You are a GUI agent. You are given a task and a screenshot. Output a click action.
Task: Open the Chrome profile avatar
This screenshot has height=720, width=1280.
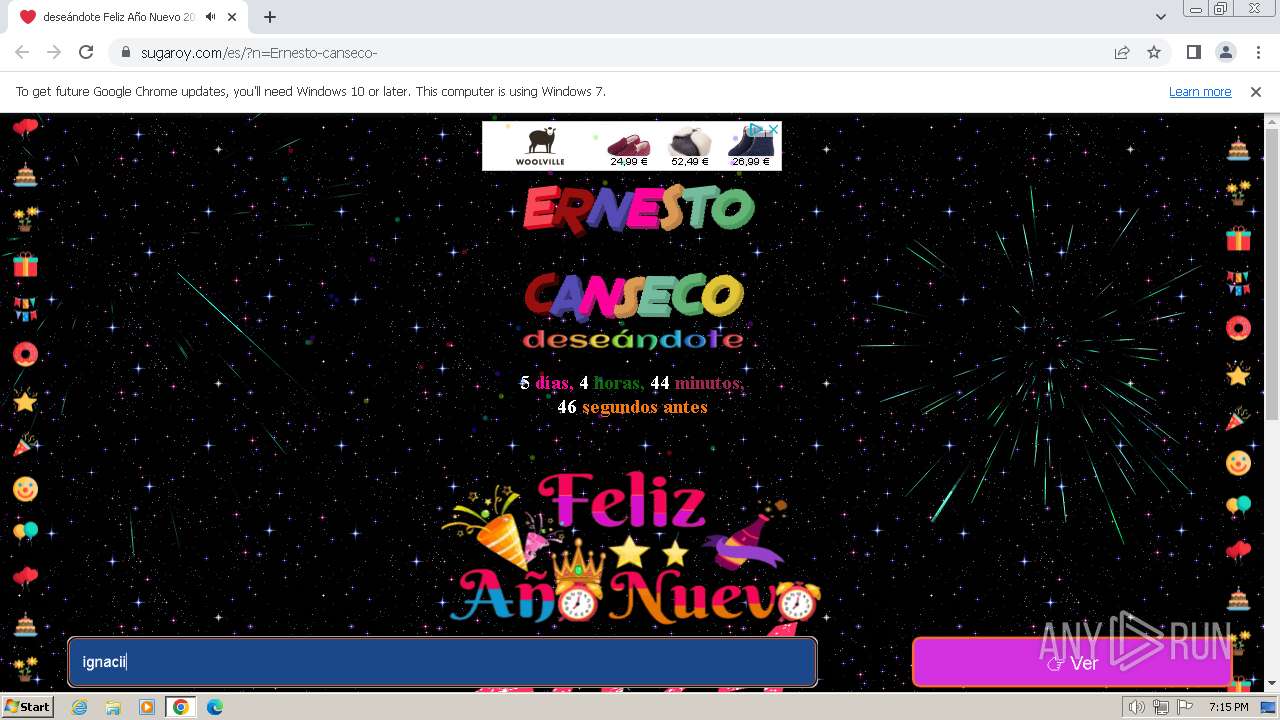pyautogui.click(x=1226, y=52)
